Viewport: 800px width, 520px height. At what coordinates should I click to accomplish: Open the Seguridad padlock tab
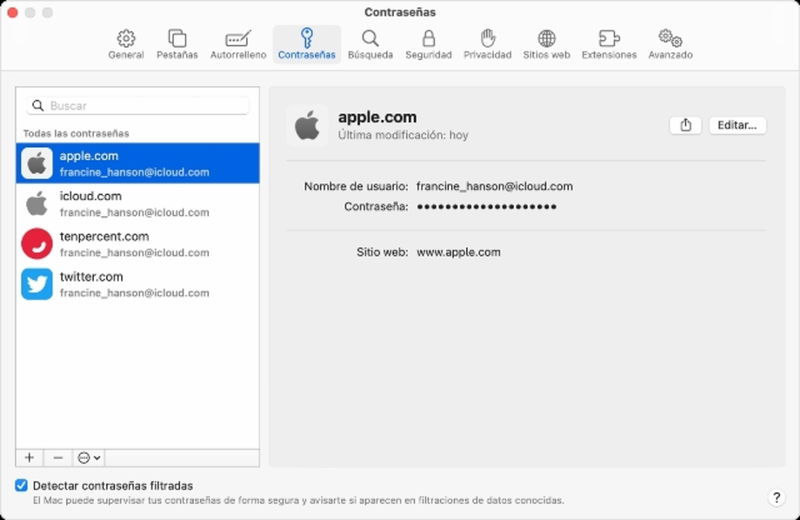tap(429, 44)
